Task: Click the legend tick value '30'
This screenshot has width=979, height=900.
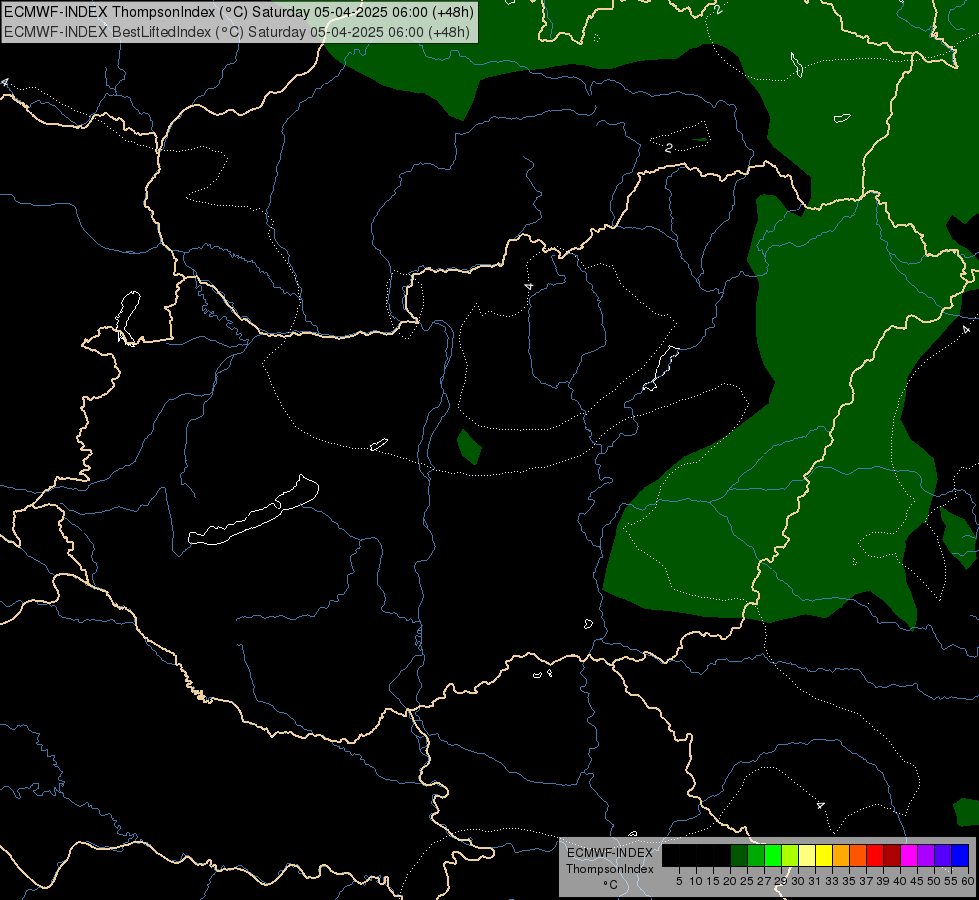Action: coord(798,881)
